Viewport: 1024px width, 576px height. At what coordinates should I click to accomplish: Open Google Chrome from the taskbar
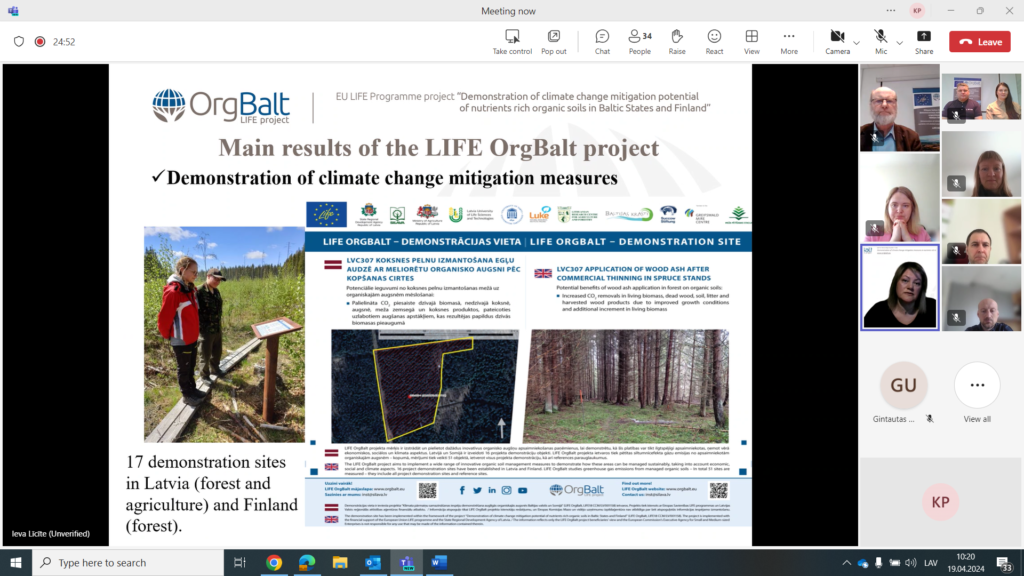click(274, 562)
